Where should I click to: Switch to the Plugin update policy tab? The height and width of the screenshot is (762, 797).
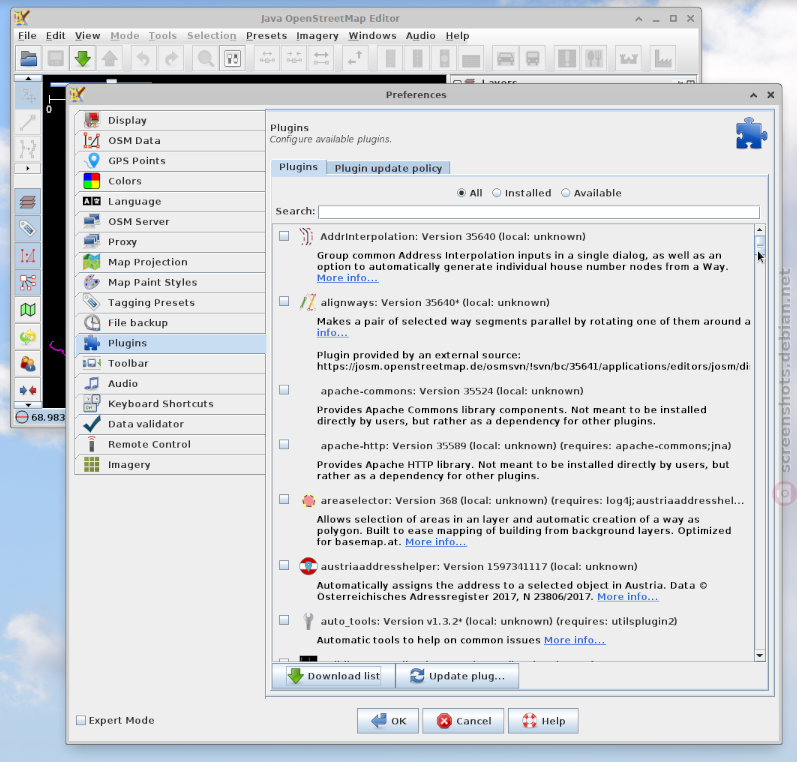pyautogui.click(x=388, y=168)
